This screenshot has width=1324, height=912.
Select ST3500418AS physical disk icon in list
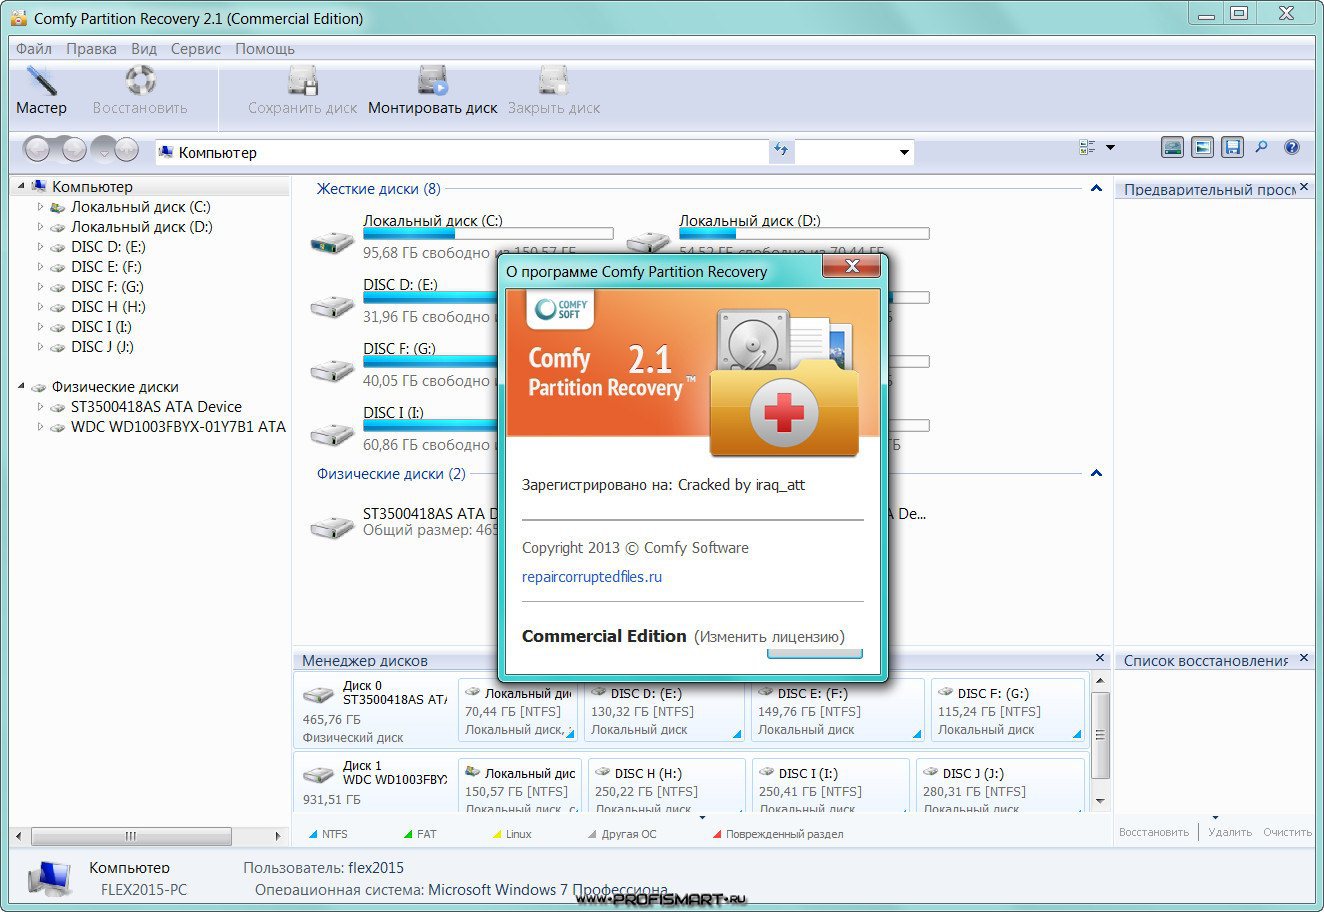click(x=332, y=526)
